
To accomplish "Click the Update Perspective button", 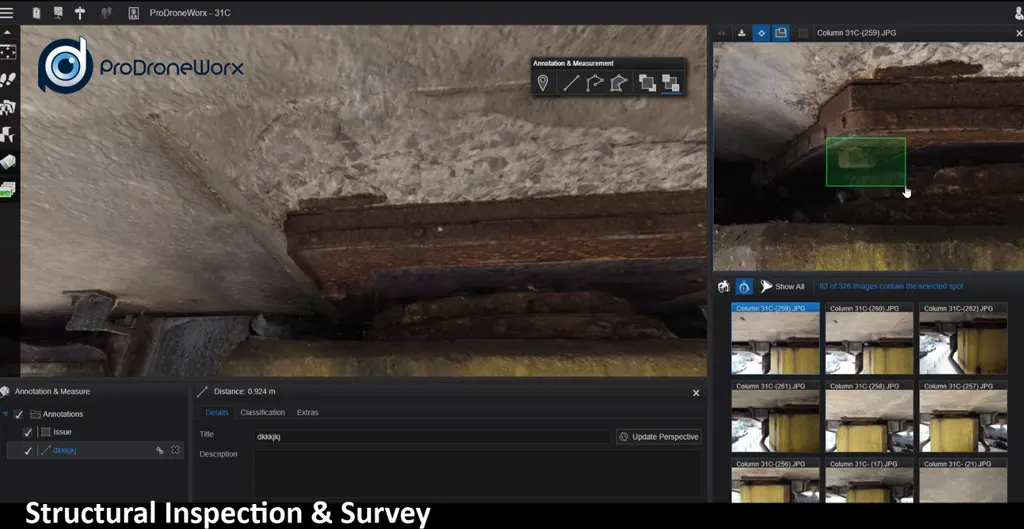I will tap(658, 437).
